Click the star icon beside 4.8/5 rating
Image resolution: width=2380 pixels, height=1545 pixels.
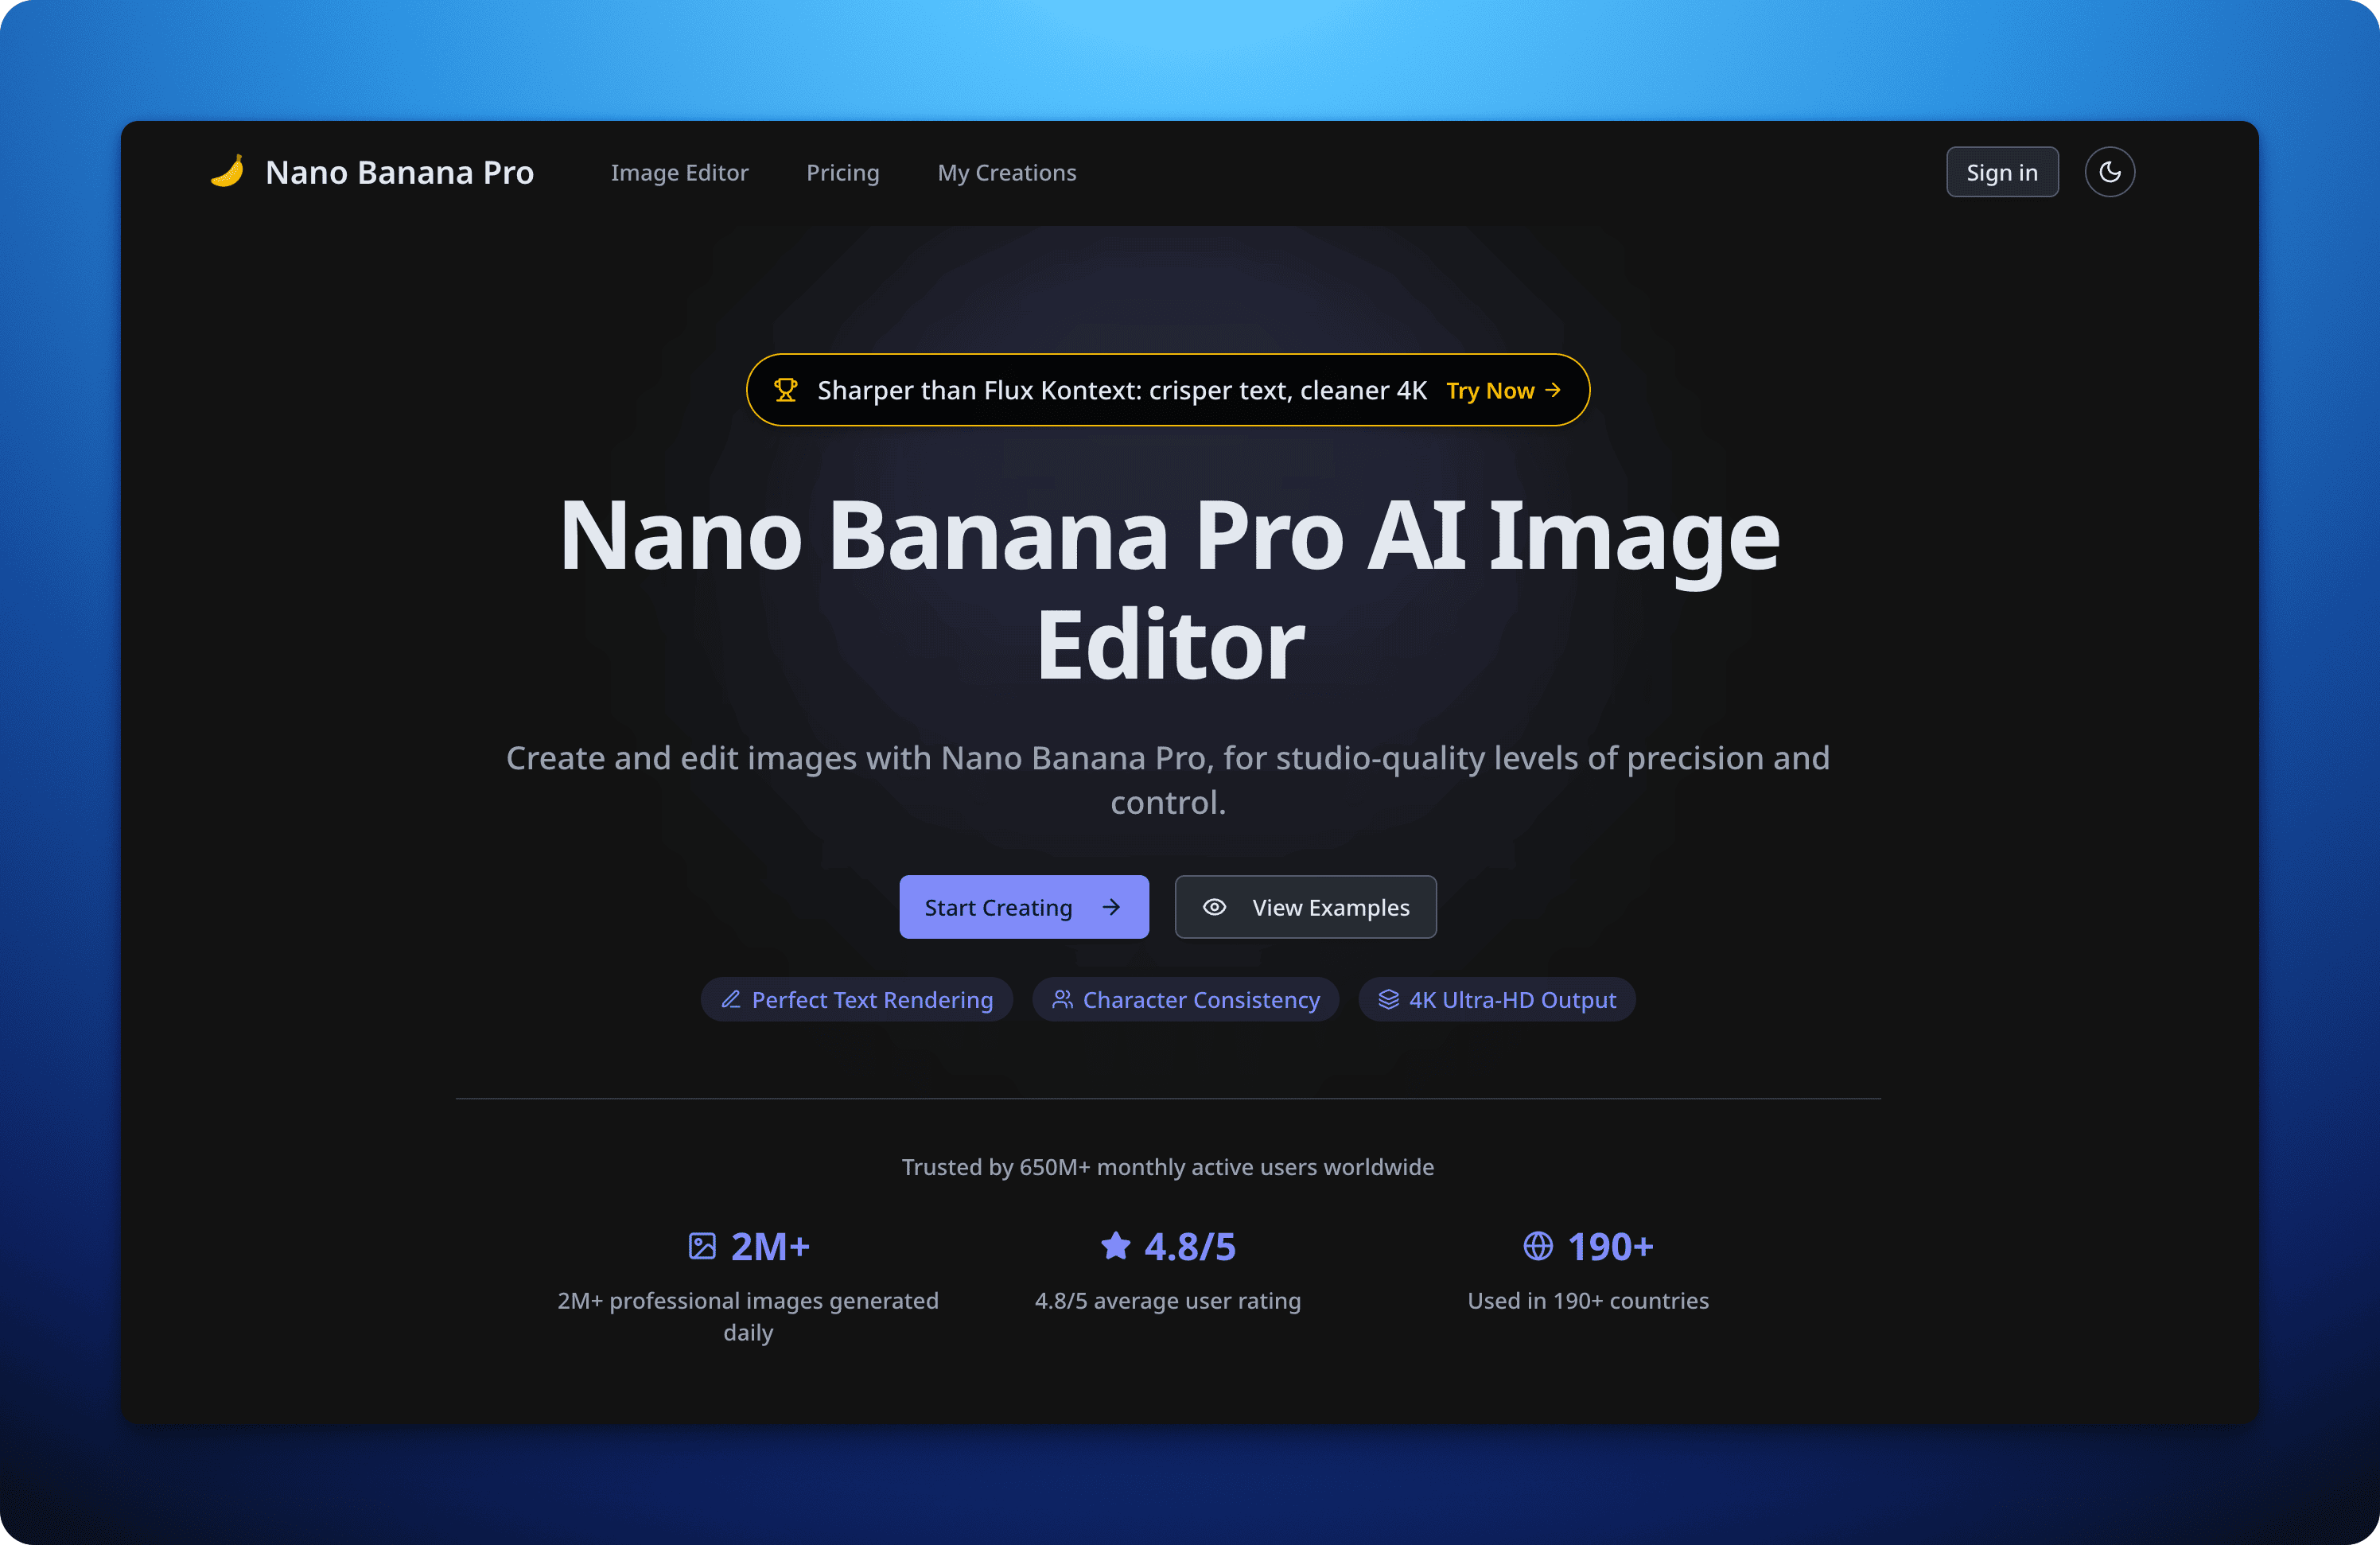click(1115, 1246)
